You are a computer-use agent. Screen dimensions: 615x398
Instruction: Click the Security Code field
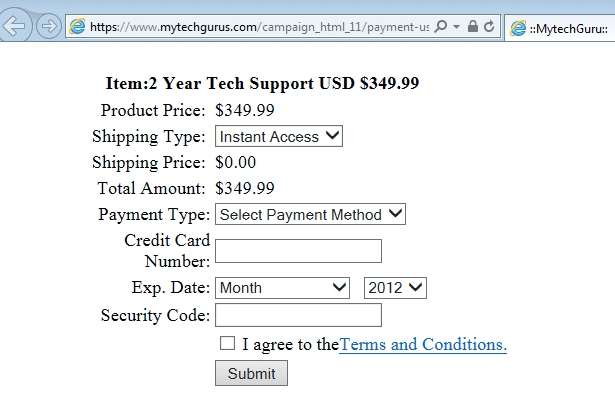tap(298, 315)
